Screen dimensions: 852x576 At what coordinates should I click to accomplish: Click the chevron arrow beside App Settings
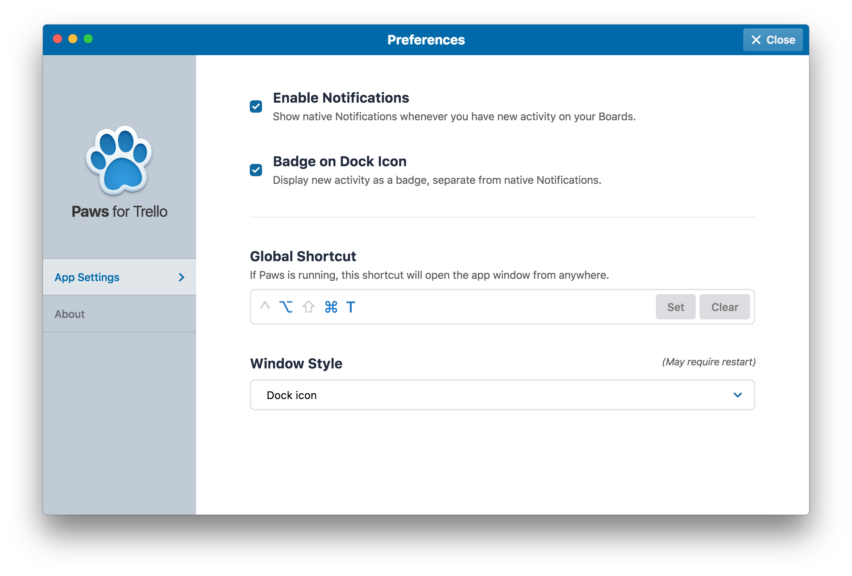pyautogui.click(x=181, y=277)
